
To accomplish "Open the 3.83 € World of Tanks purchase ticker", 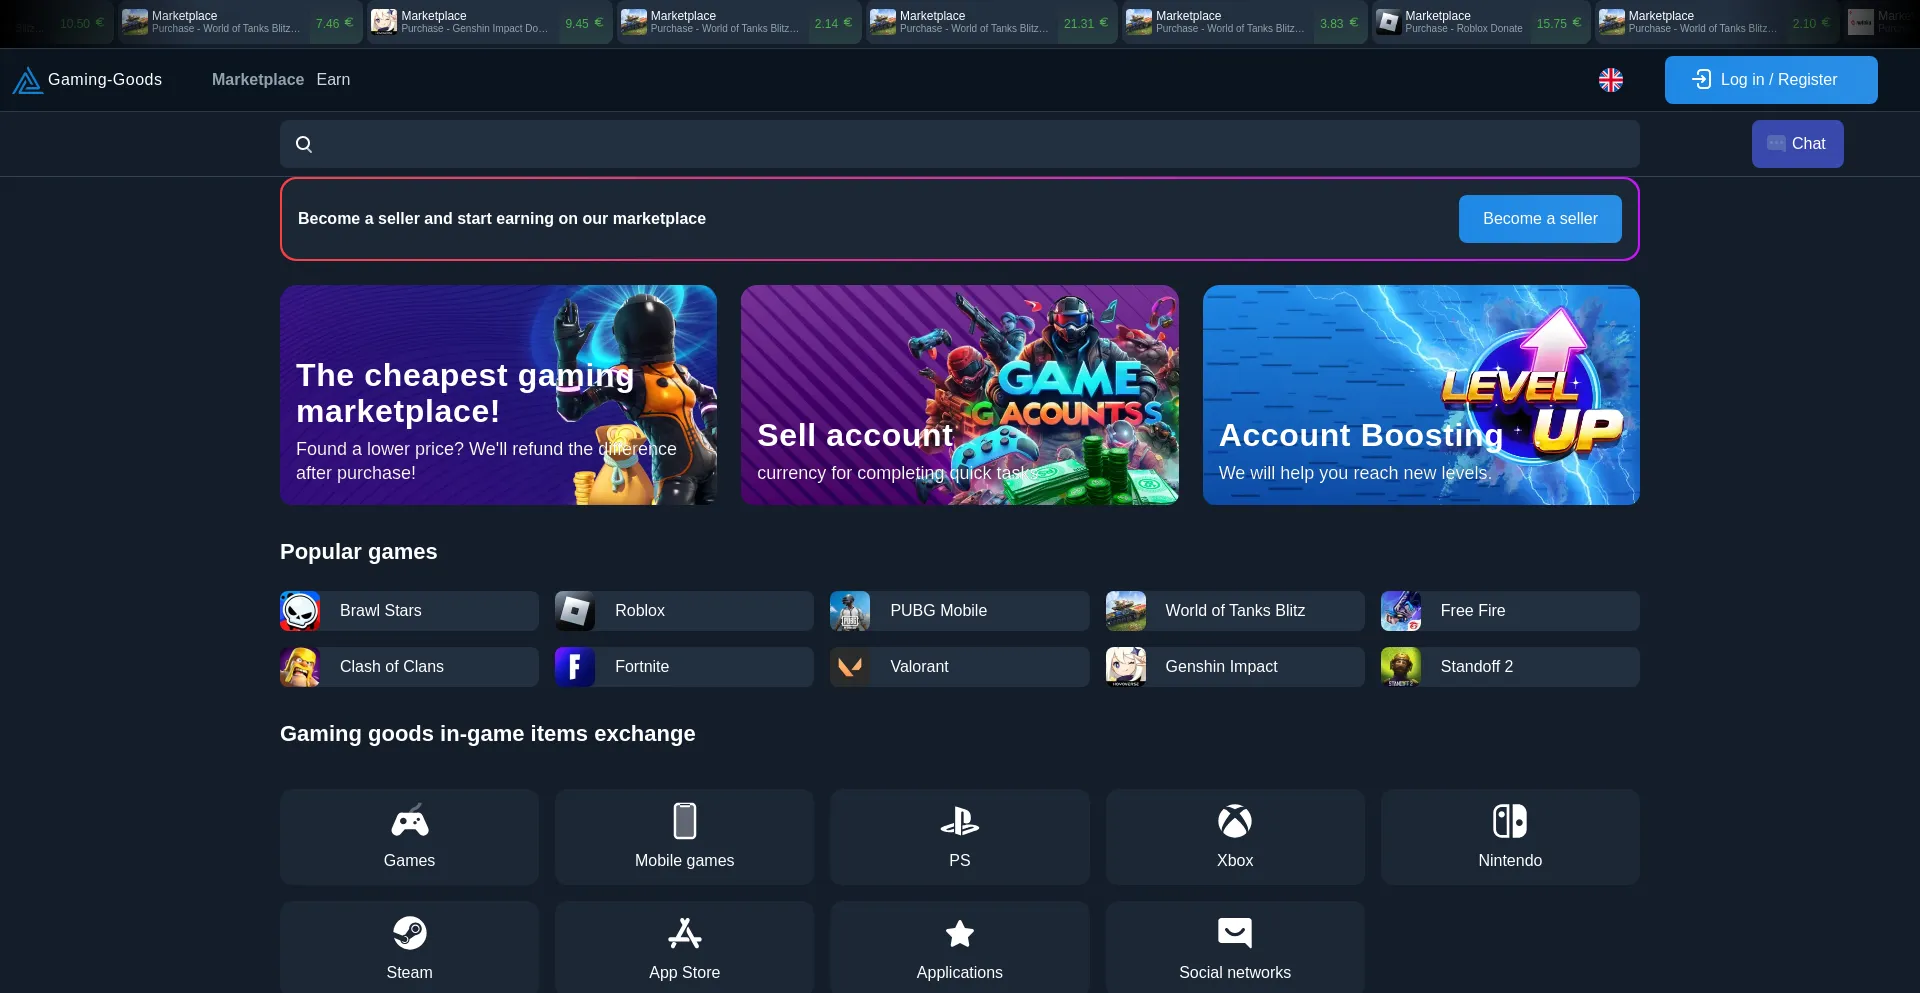I will click(x=1245, y=22).
